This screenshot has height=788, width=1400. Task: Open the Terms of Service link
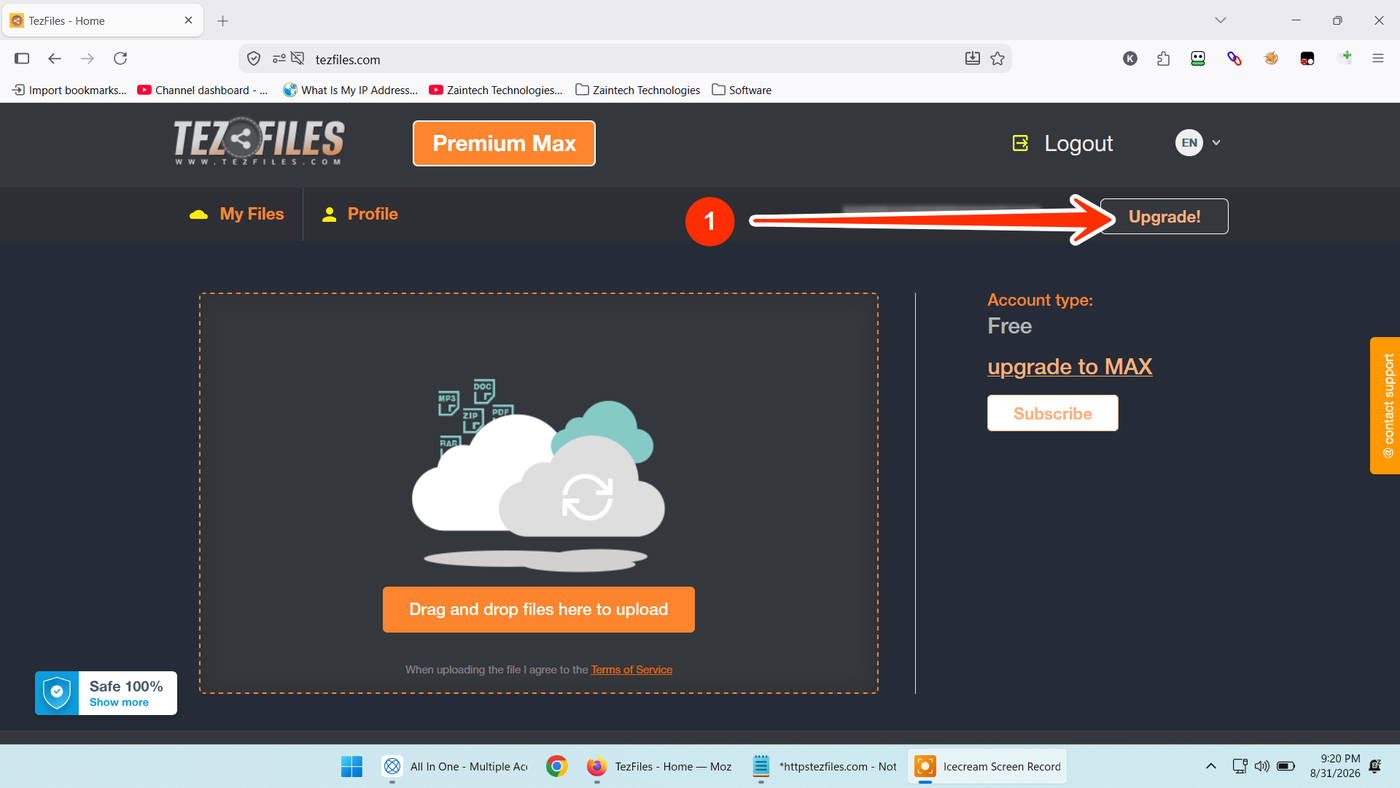[x=632, y=670]
